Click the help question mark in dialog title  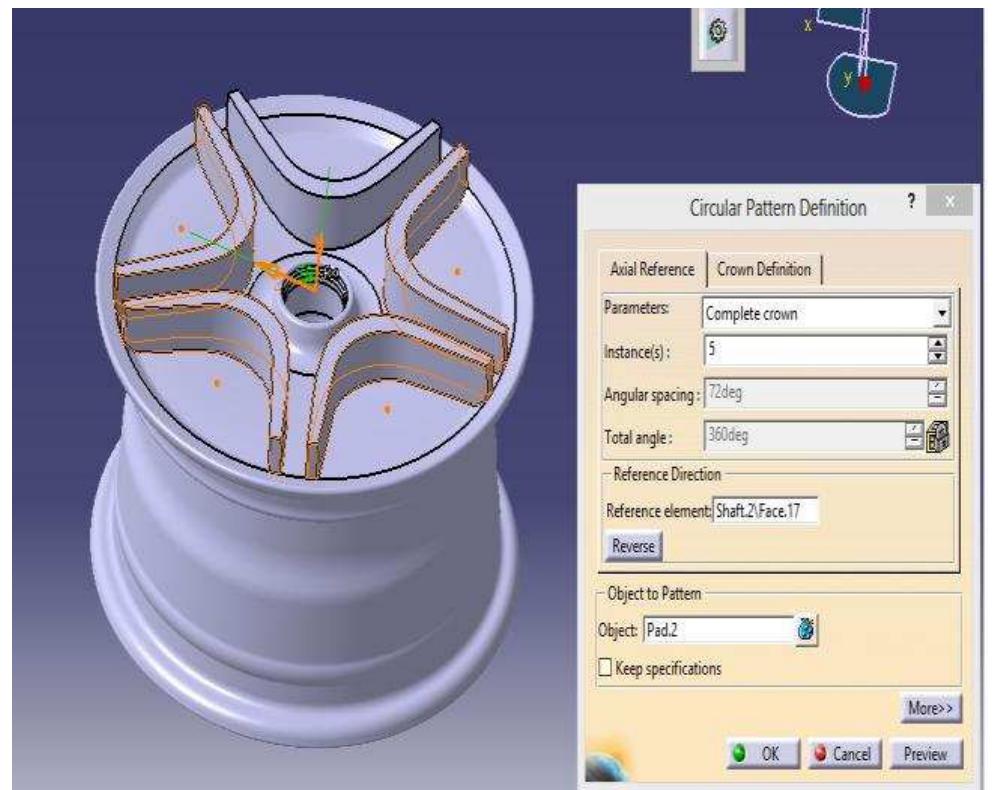[911, 206]
